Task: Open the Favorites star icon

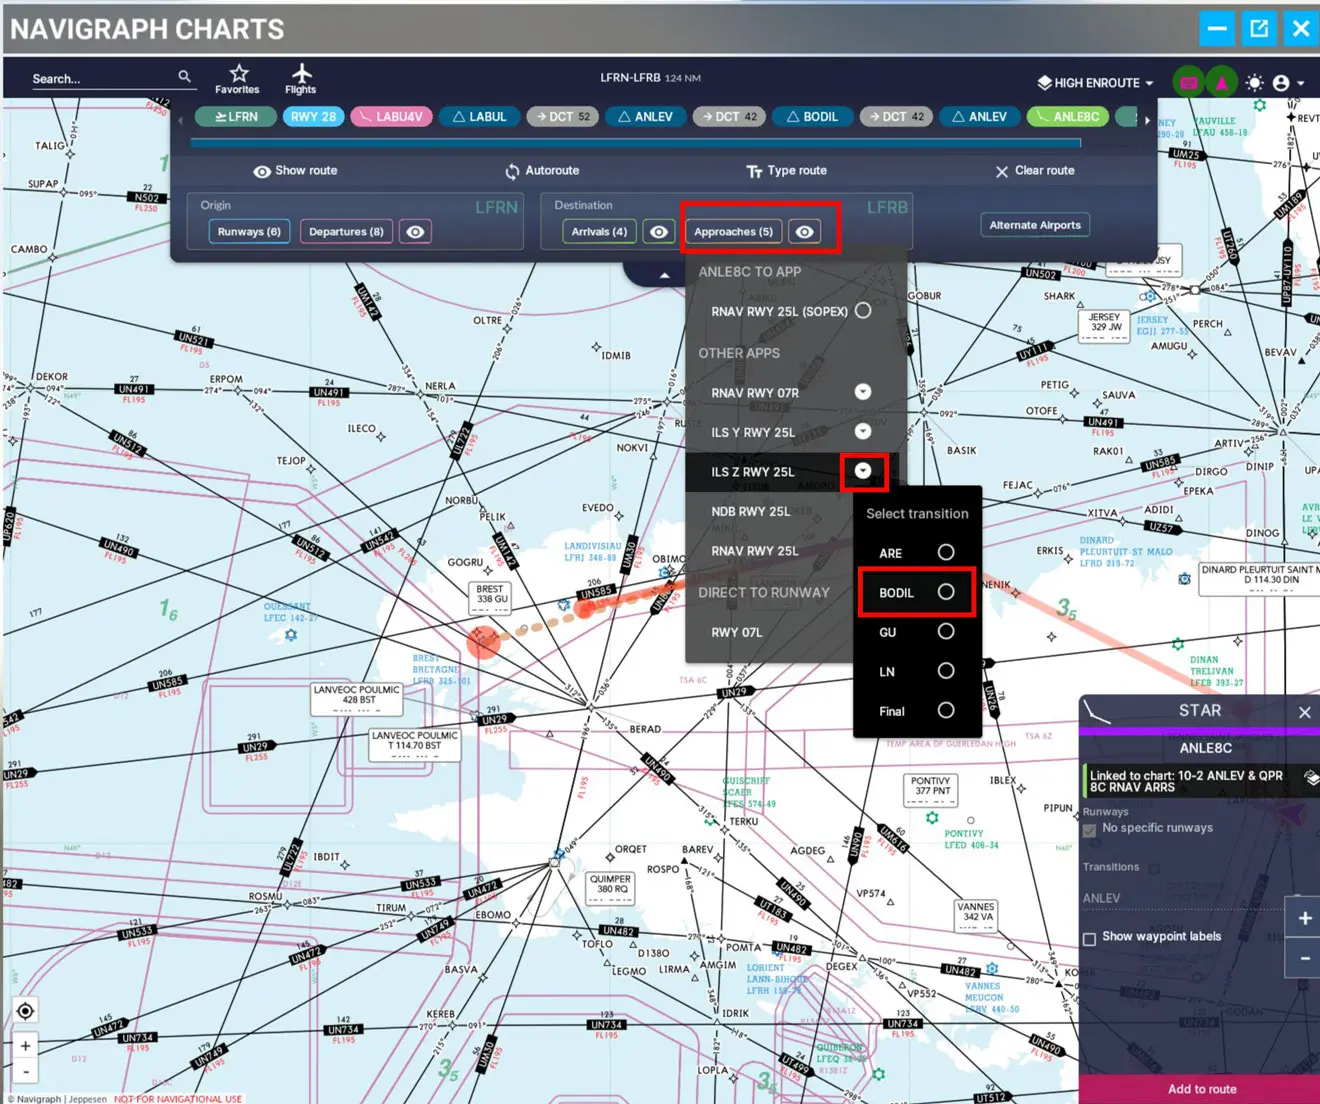Action: 238,73
